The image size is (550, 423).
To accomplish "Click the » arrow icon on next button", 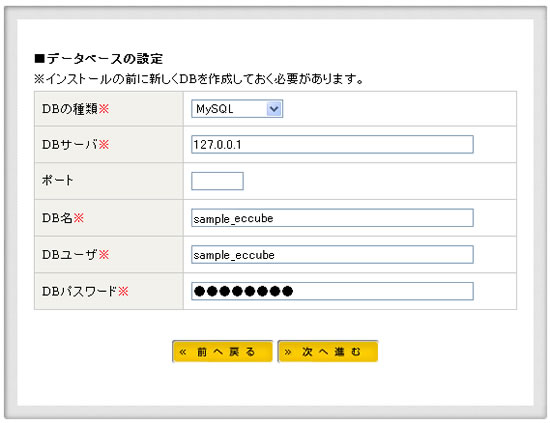I will pyautogui.click(x=288, y=352).
